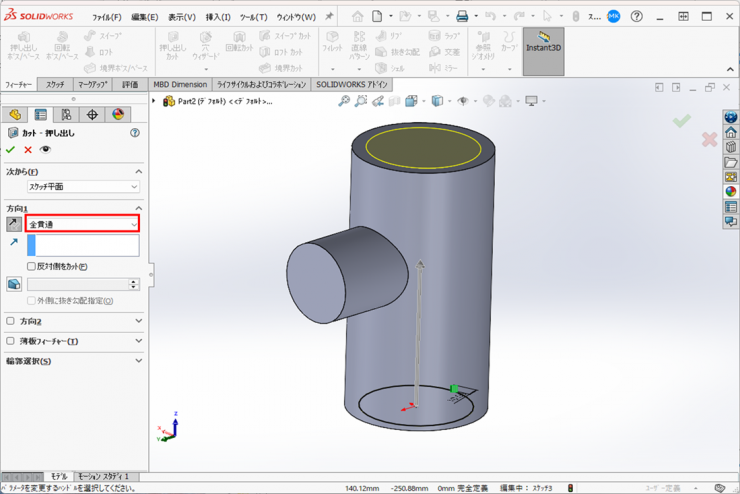Enable the 方向2 checkbox
The width and height of the screenshot is (740, 494).
coord(11,321)
